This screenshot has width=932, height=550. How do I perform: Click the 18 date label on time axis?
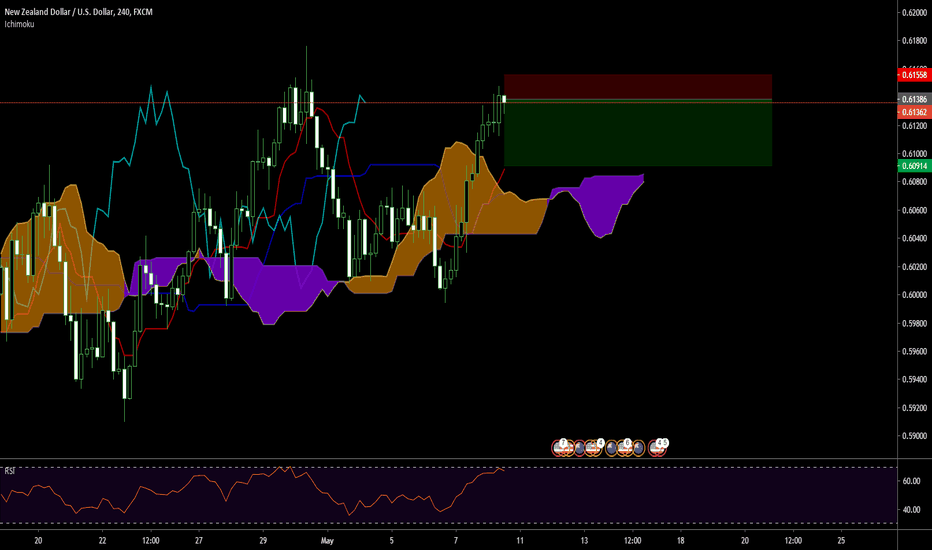(x=680, y=540)
